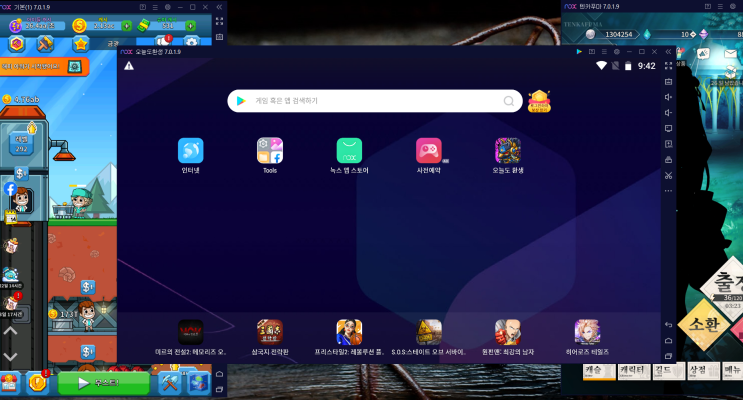The image size is (743, 400).
Task: Open the pickaxe and shovel menu in mining game
Action: (x=170, y=383)
